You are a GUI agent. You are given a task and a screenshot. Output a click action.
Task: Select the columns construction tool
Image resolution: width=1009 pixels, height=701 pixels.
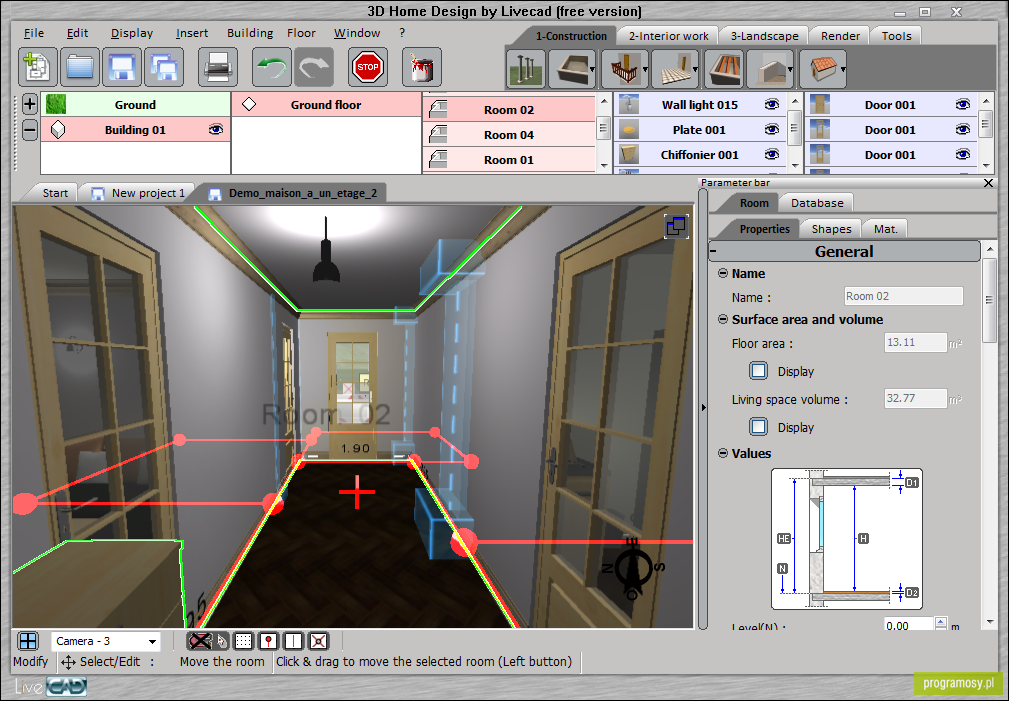pyautogui.click(x=526, y=69)
